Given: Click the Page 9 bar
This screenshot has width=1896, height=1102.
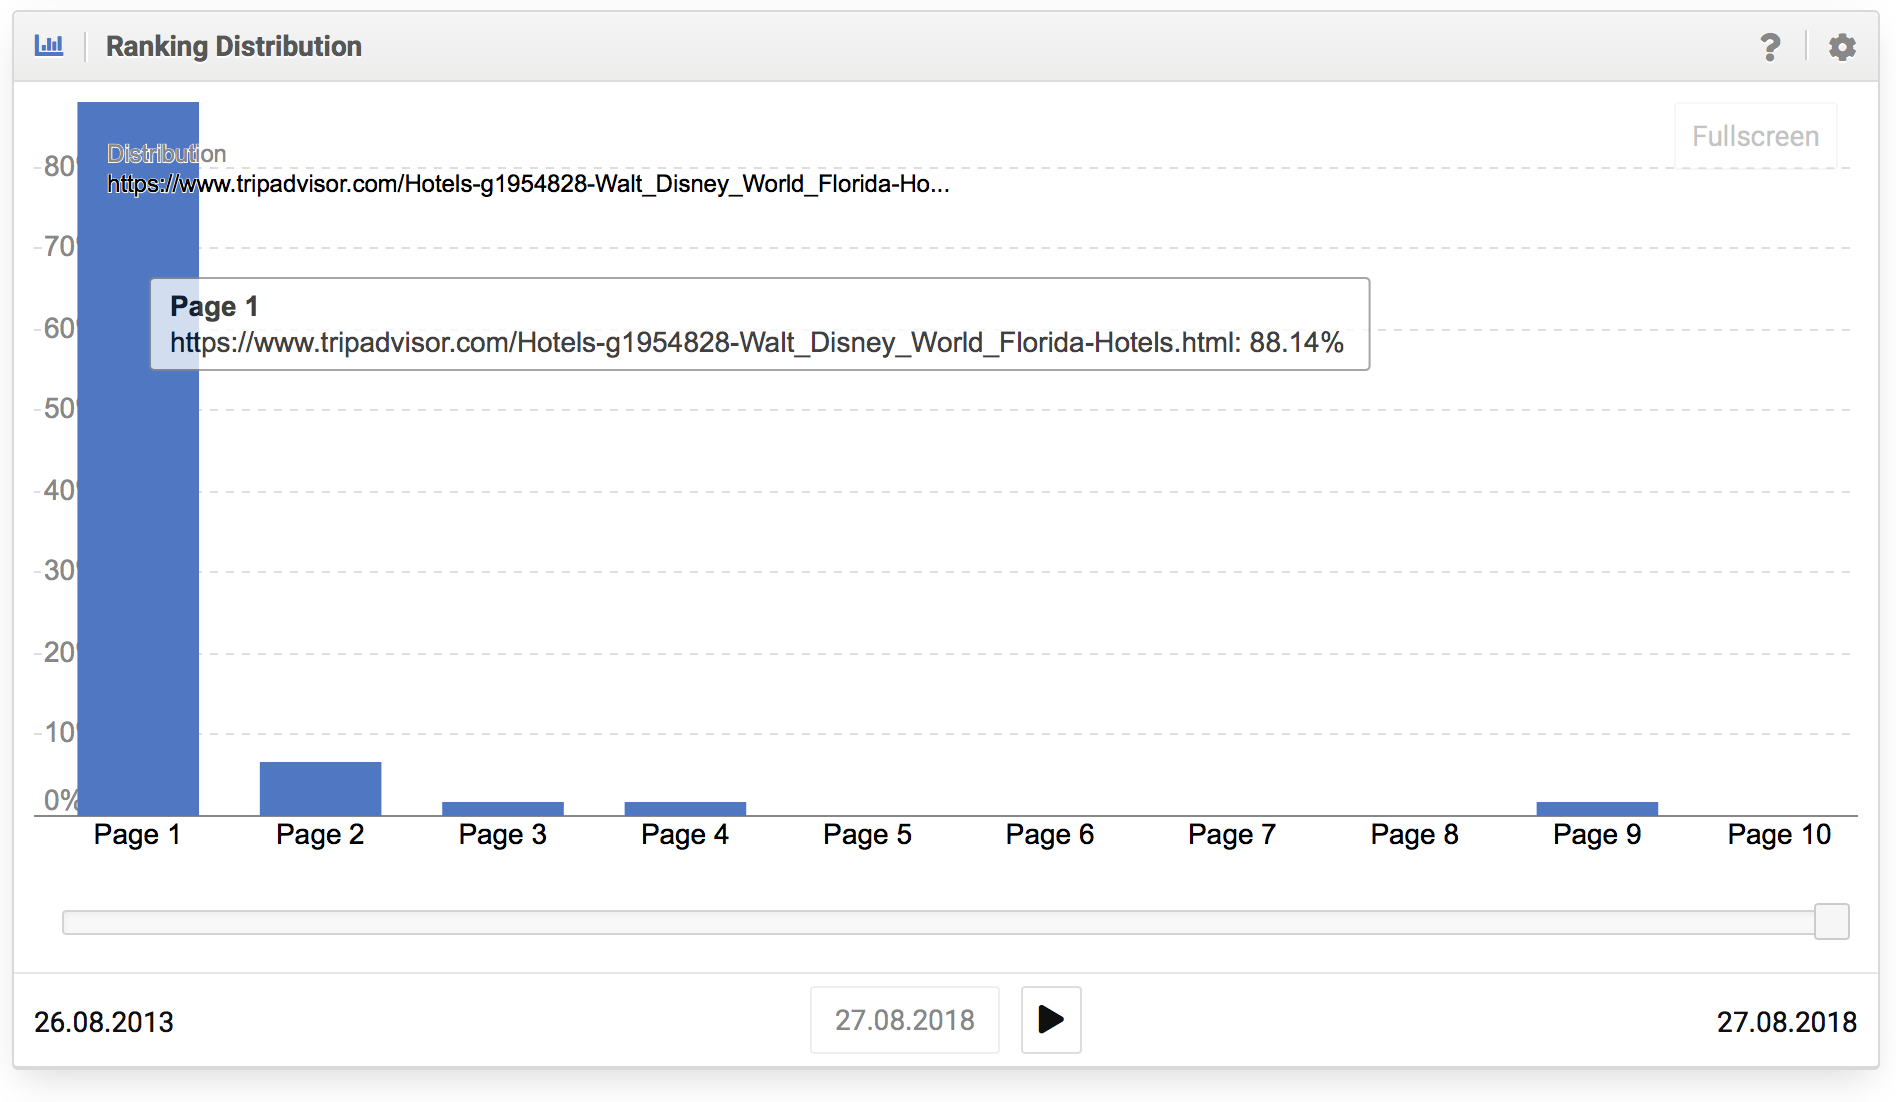Looking at the screenshot, I should [x=1597, y=809].
